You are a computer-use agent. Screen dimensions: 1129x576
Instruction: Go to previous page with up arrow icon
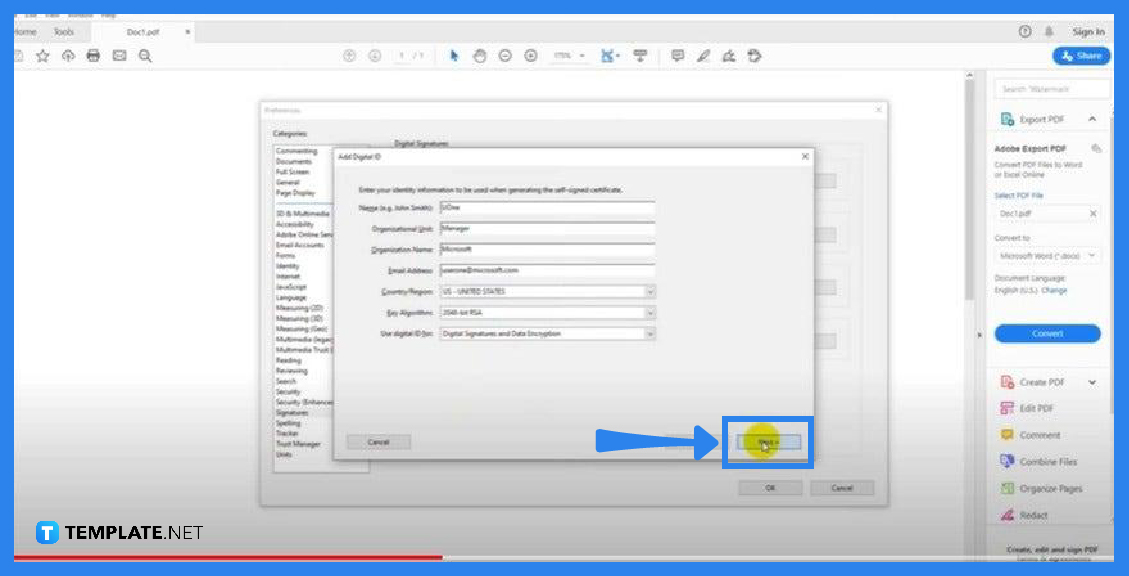click(350, 55)
